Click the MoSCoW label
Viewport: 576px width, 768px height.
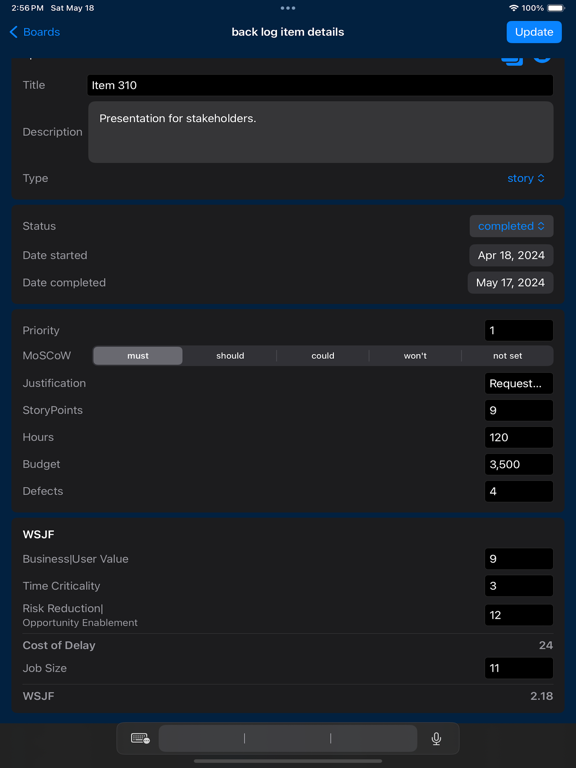click(x=47, y=356)
